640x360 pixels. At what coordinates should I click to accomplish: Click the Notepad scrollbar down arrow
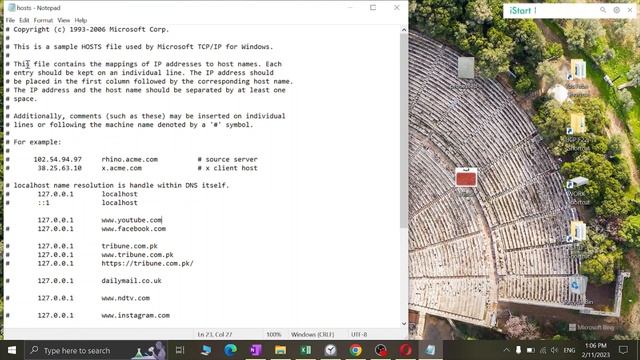click(404, 323)
